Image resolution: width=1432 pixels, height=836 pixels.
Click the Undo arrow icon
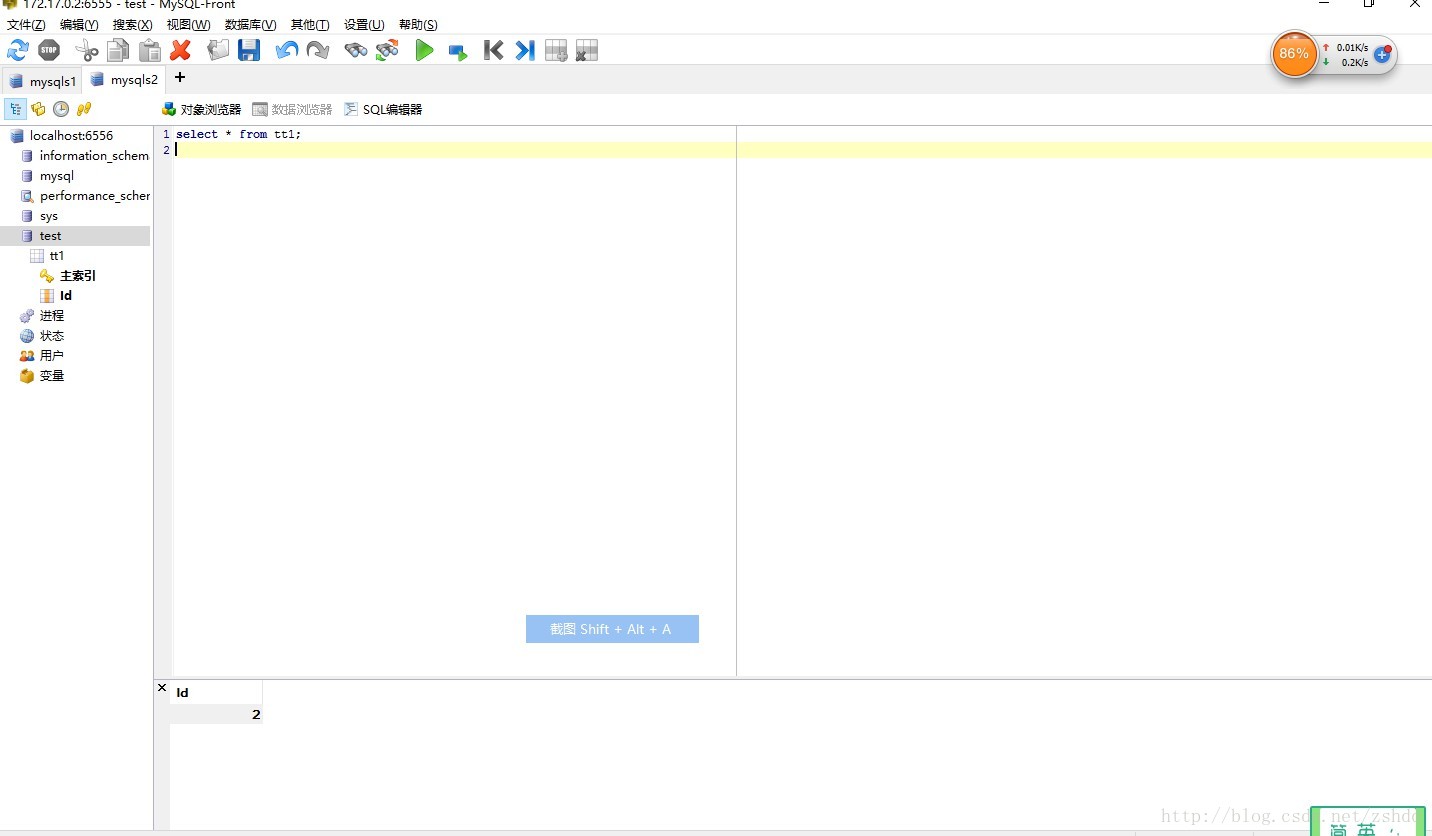[287, 50]
